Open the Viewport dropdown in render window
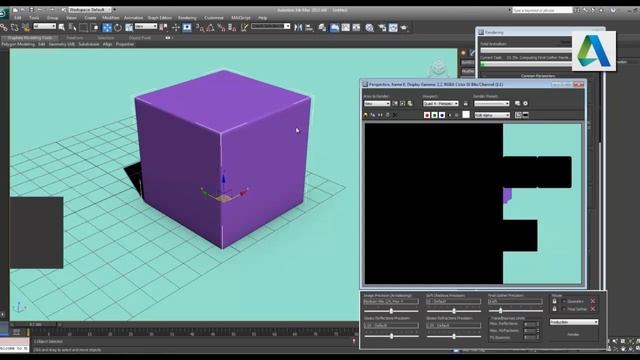Screen dimensions: 640x360 [x=441, y=104]
